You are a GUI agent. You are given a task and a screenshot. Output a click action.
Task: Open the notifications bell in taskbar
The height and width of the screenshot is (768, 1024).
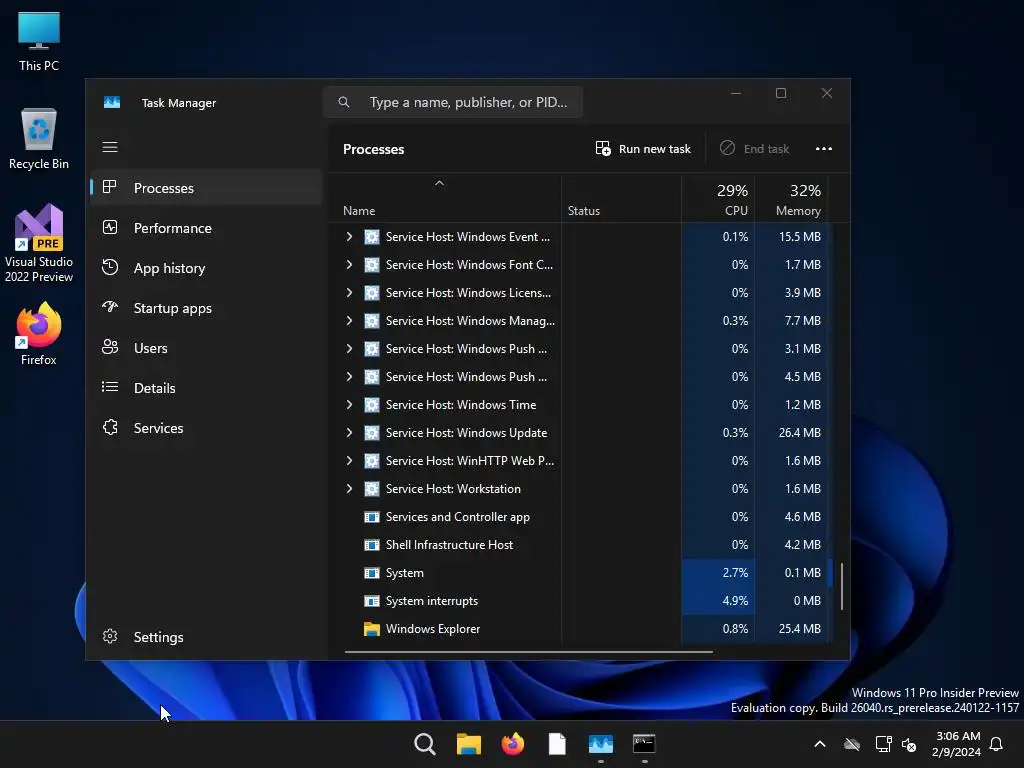pyautogui.click(x=997, y=744)
